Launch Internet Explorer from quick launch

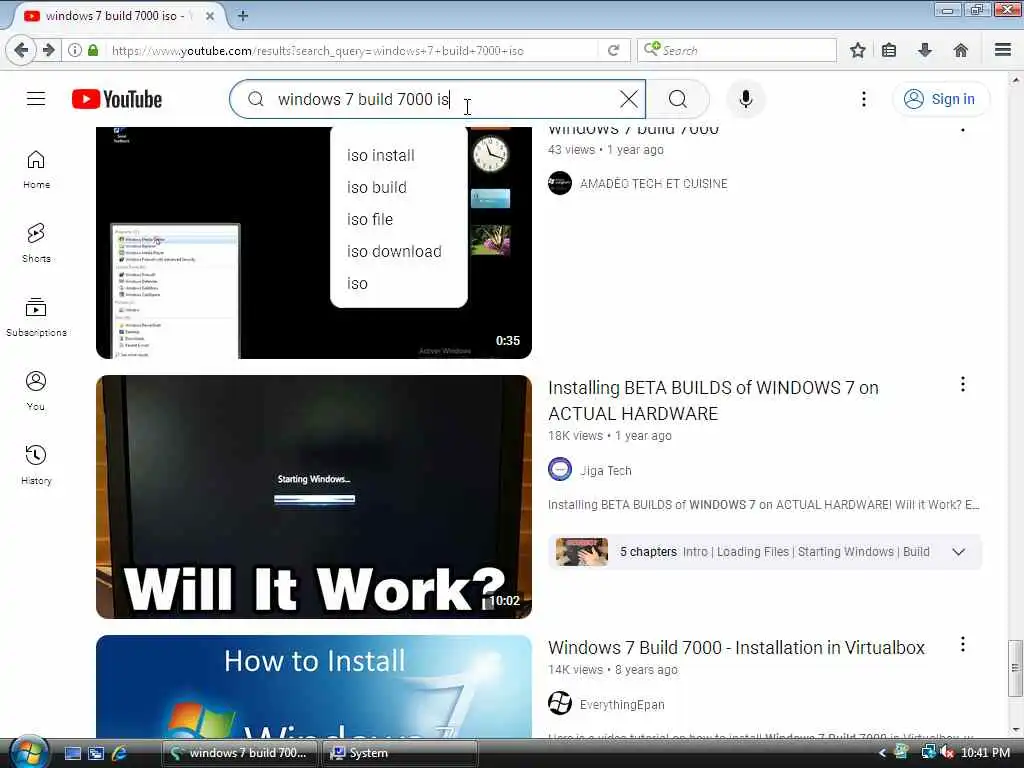119,753
